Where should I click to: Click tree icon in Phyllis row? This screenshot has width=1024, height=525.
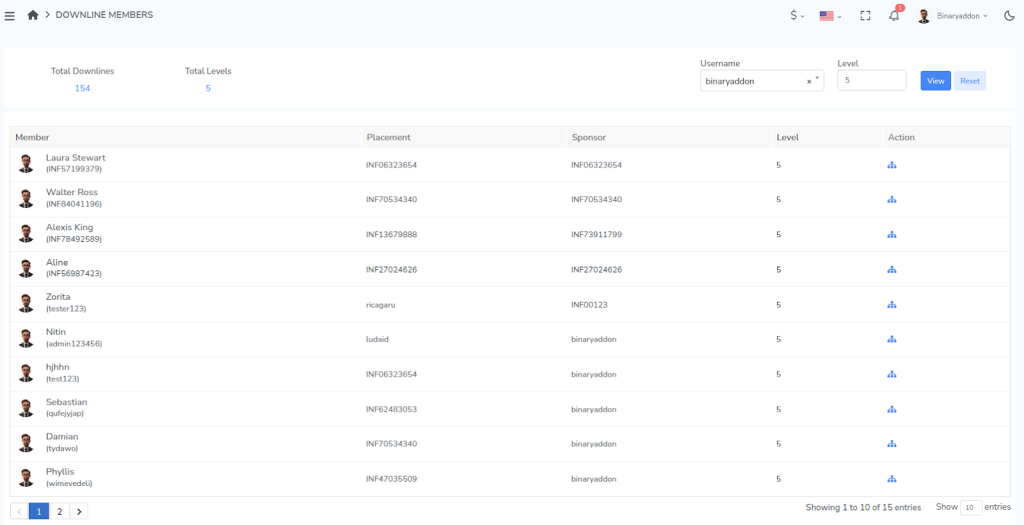click(x=891, y=479)
